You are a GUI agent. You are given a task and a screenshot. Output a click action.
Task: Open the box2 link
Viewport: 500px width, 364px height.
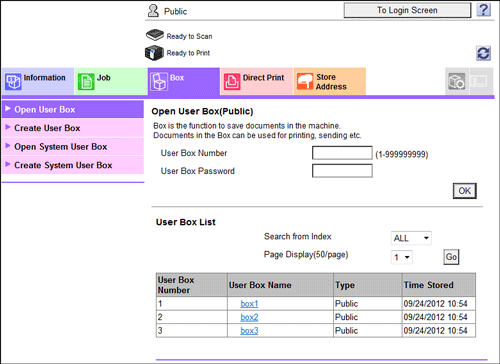tap(249, 317)
